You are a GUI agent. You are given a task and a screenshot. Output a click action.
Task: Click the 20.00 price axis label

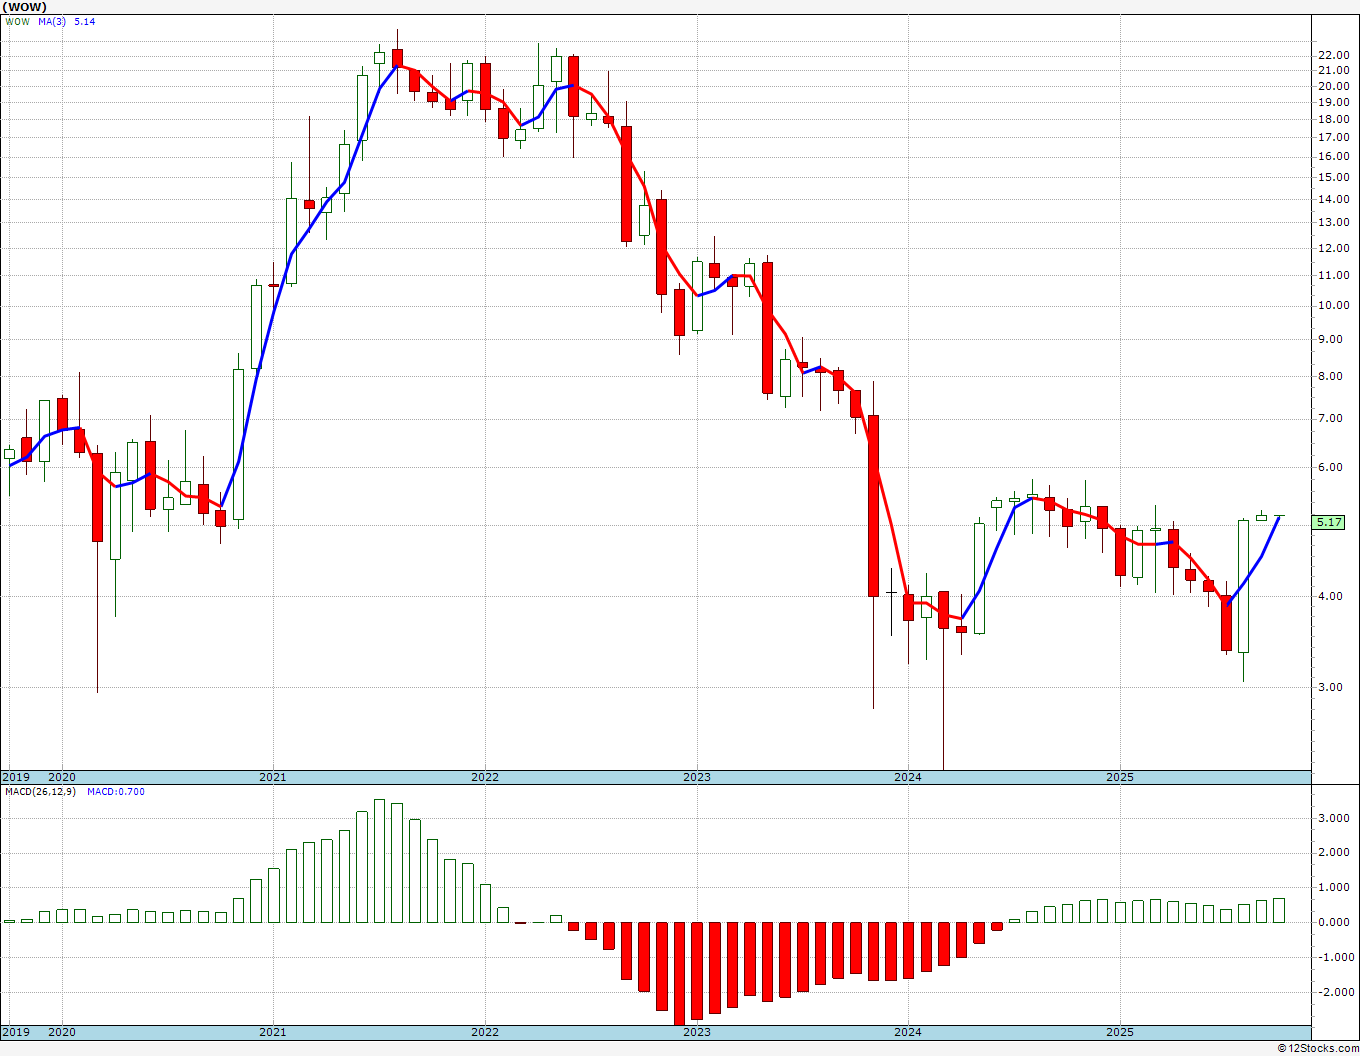coord(1332,86)
